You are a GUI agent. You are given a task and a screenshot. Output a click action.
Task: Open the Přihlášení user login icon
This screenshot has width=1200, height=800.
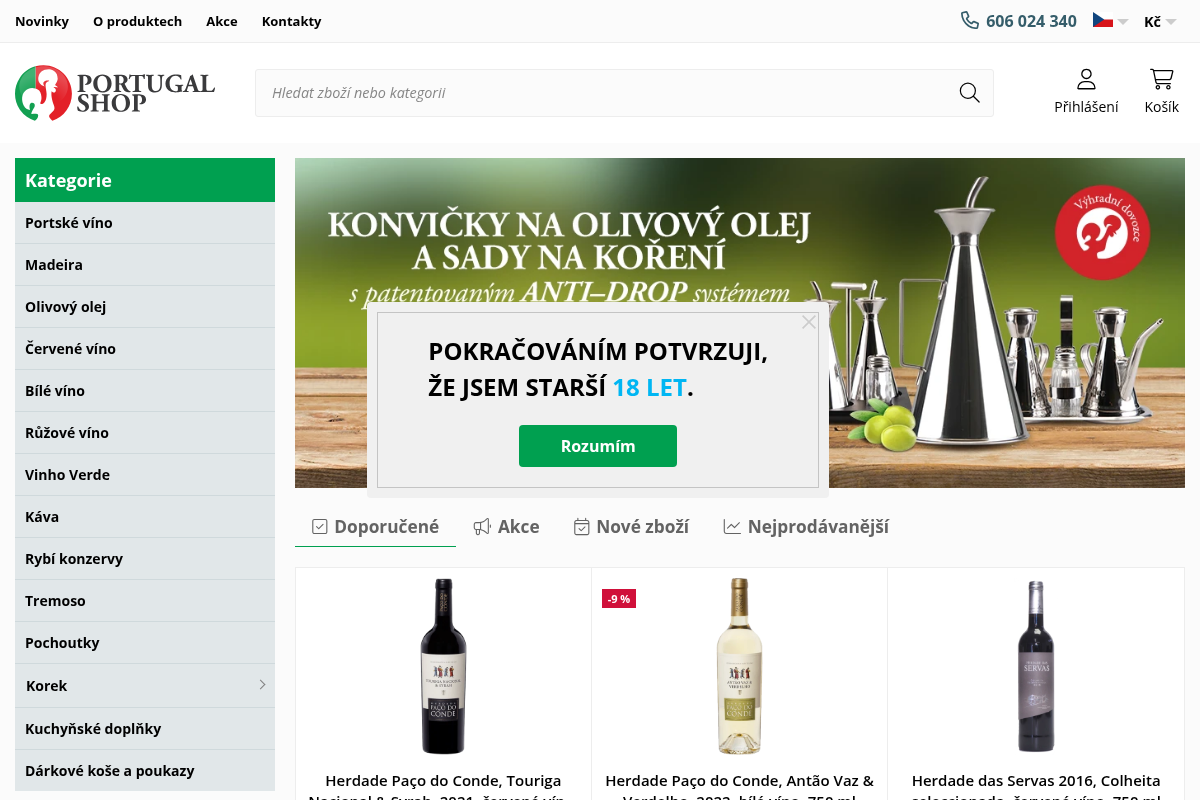(1086, 91)
